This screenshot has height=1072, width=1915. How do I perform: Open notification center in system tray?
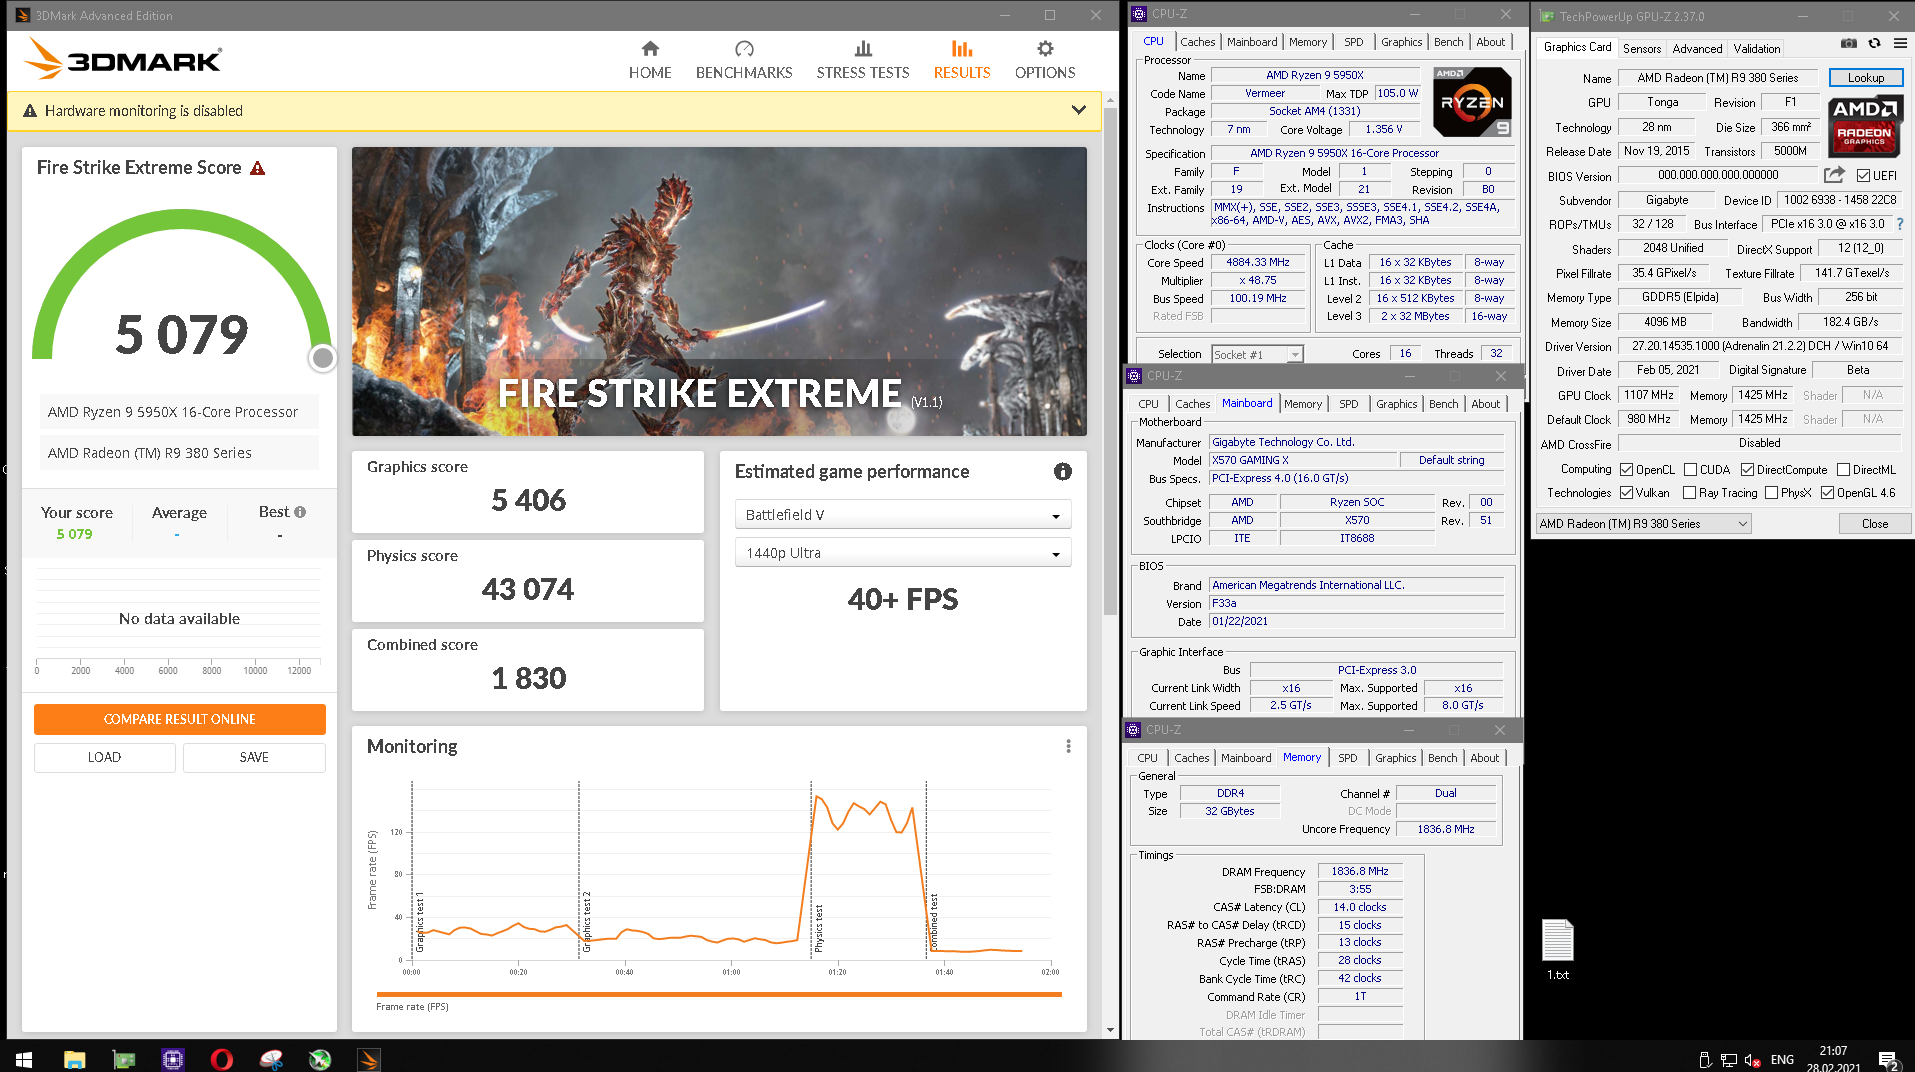1888,1059
